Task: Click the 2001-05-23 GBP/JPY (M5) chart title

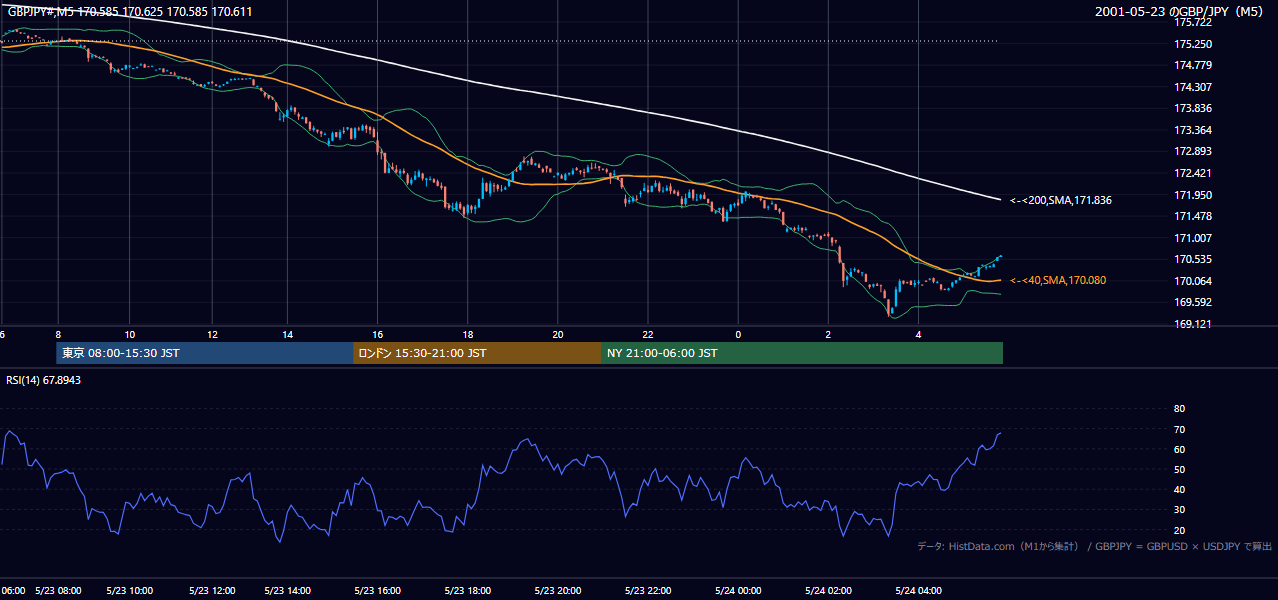Action: tap(1180, 12)
